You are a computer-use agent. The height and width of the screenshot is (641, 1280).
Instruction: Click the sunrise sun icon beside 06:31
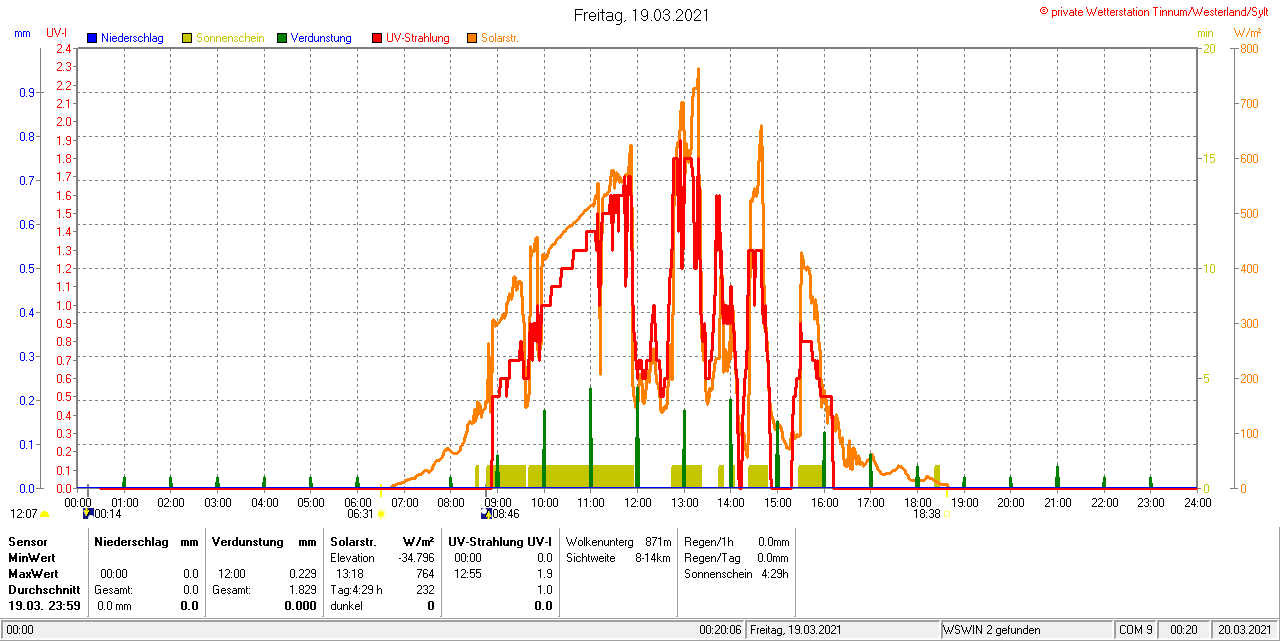(381, 514)
